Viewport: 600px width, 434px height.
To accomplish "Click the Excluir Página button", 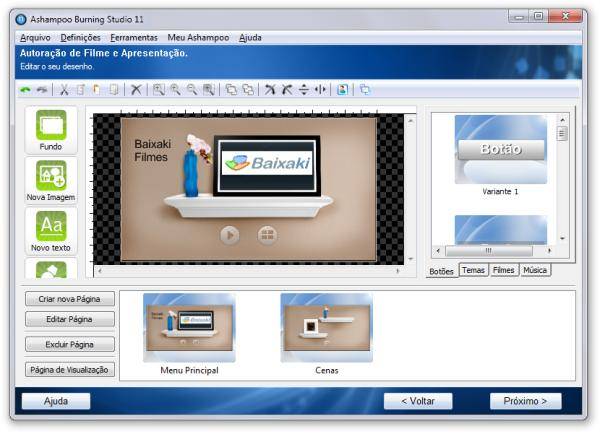I will click(70, 344).
